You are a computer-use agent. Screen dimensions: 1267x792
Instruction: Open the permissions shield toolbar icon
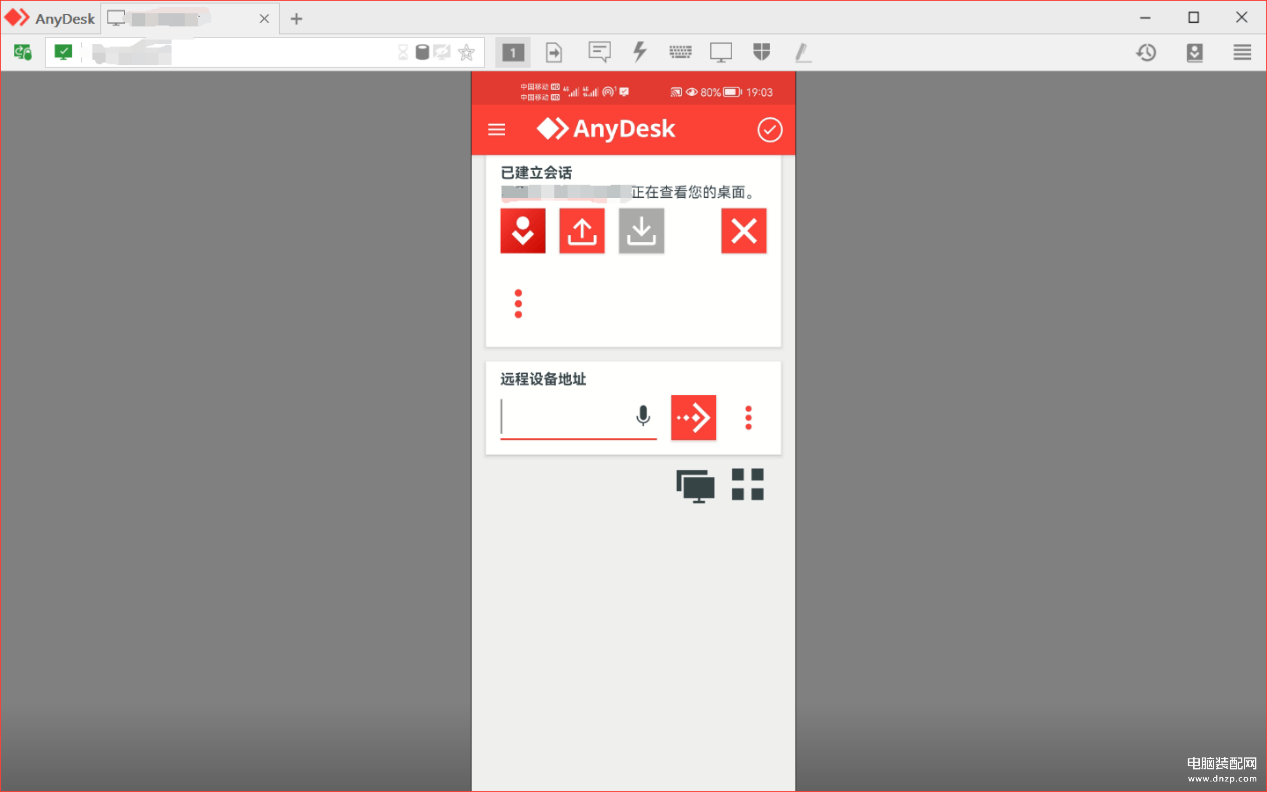762,52
